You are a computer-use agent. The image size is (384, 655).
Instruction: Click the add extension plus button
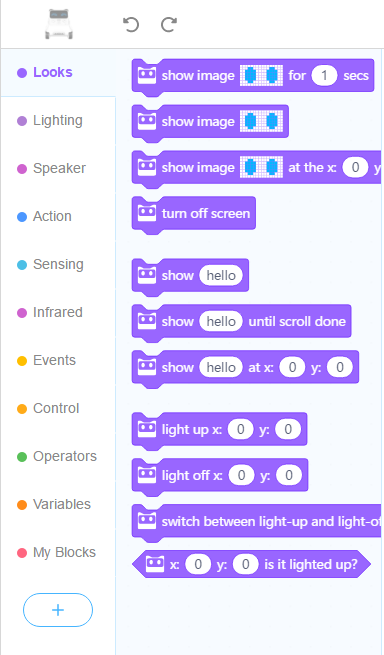[58, 610]
